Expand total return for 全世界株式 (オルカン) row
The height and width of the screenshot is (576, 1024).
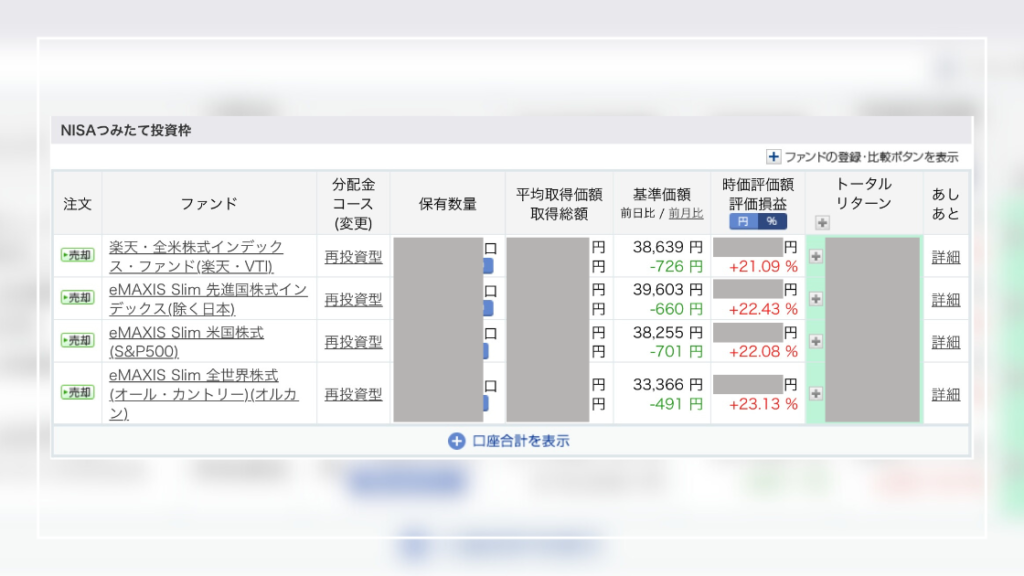point(816,392)
